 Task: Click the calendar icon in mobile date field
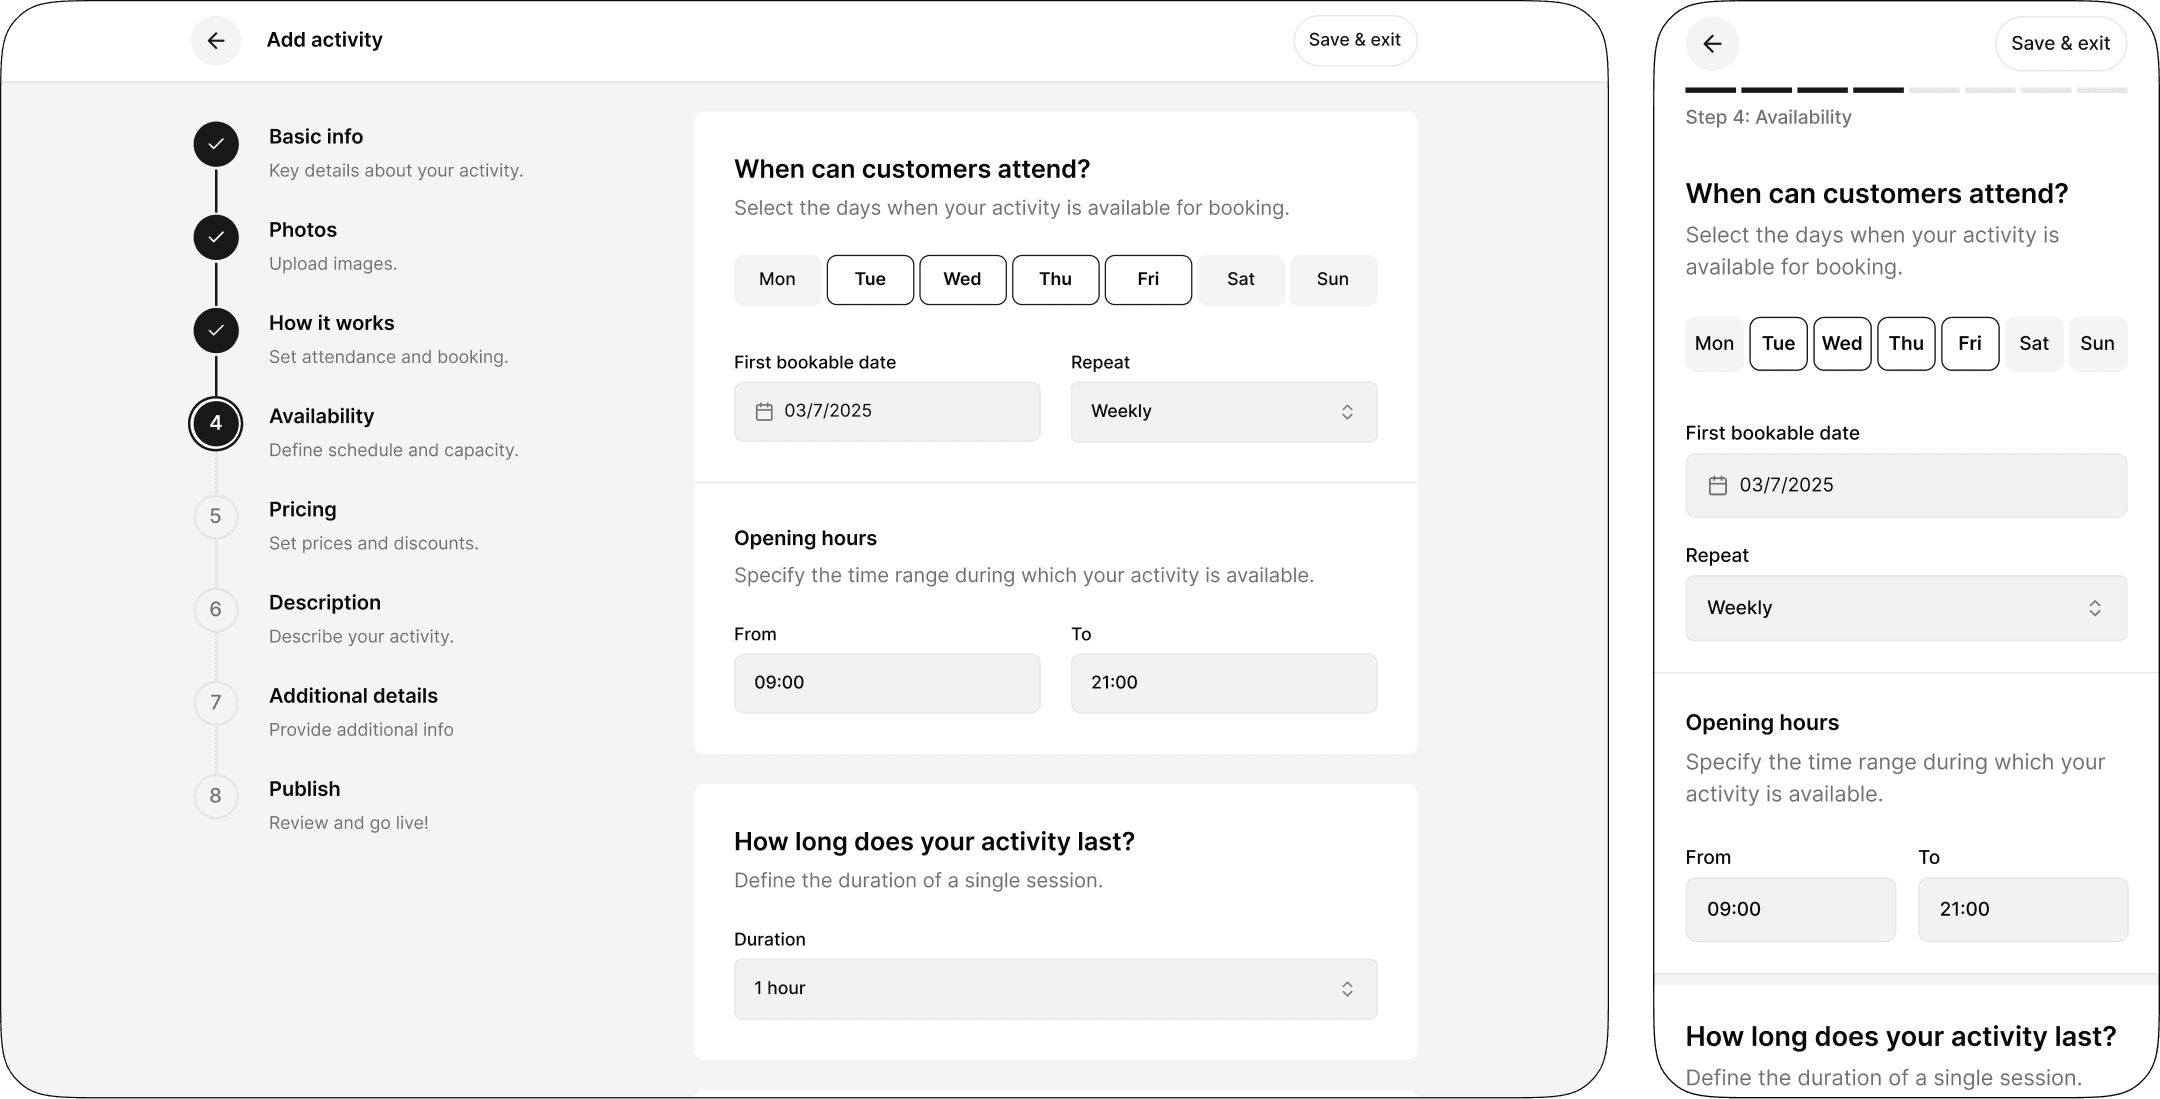1717,485
